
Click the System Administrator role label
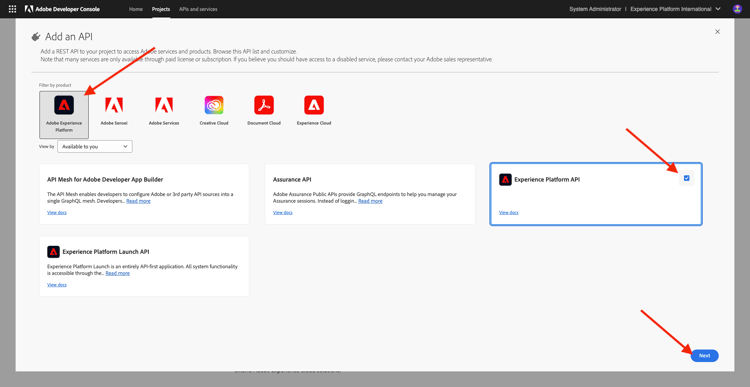tap(595, 9)
